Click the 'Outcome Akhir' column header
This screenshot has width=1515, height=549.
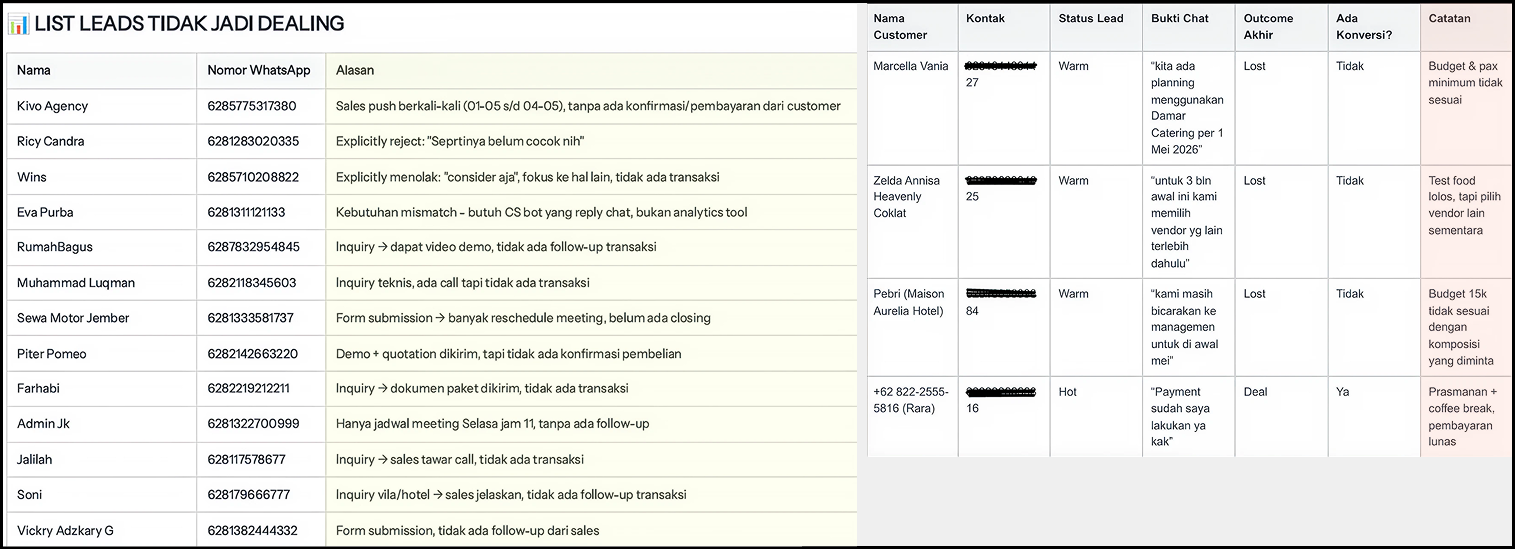pyautogui.click(x=1281, y=27)
